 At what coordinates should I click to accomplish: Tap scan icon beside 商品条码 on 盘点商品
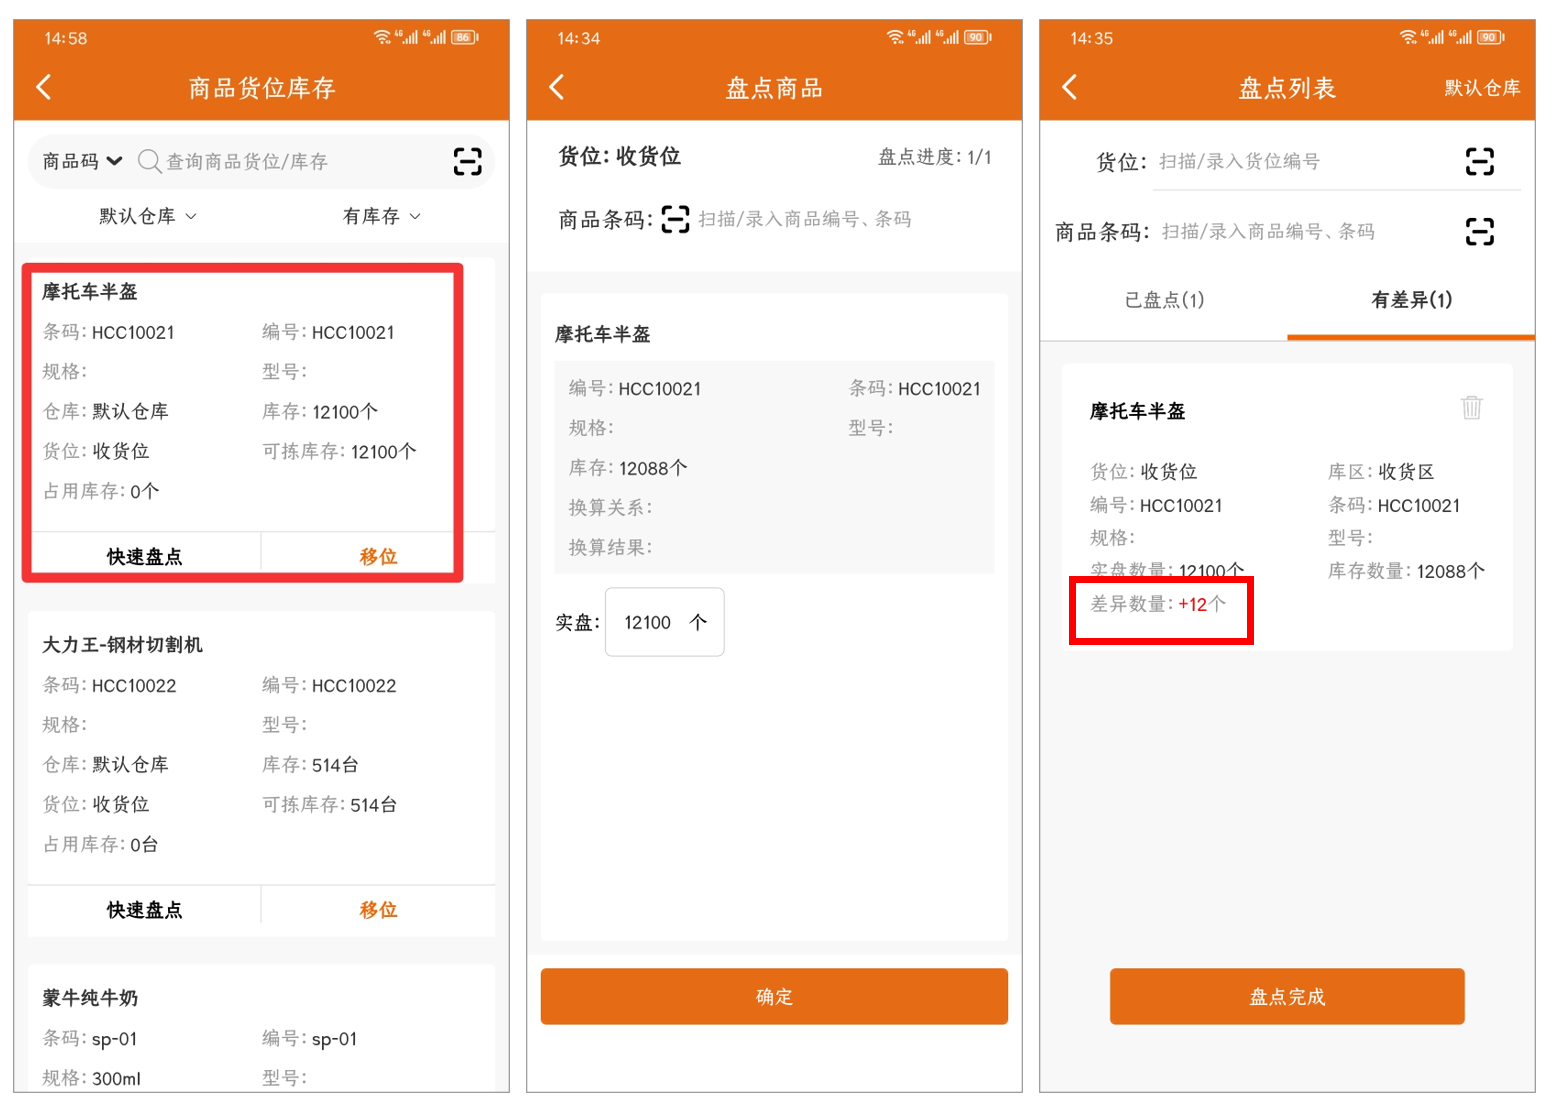click(675, 219)
